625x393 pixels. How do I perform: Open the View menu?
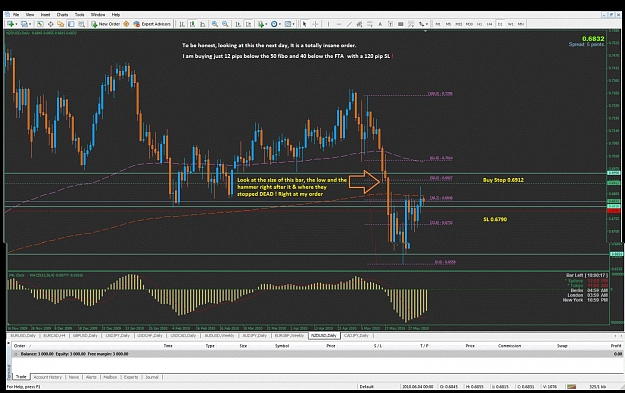coord(30,15)
